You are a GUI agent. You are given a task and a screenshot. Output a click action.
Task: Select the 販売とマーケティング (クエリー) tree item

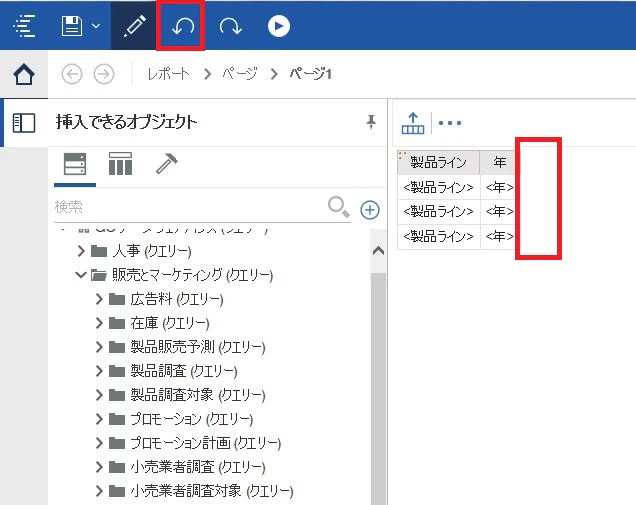[193, 275]
